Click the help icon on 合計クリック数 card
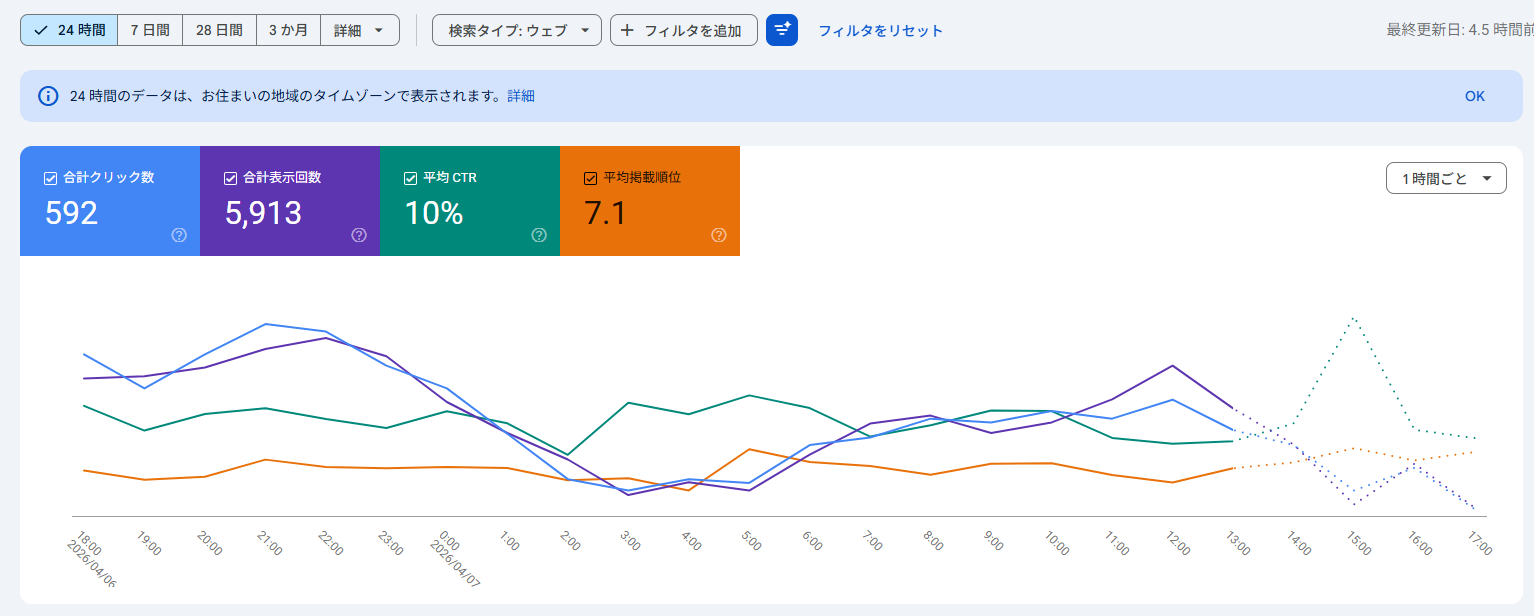The height and width of the screenshot is (616, 1534). (179, 235)
